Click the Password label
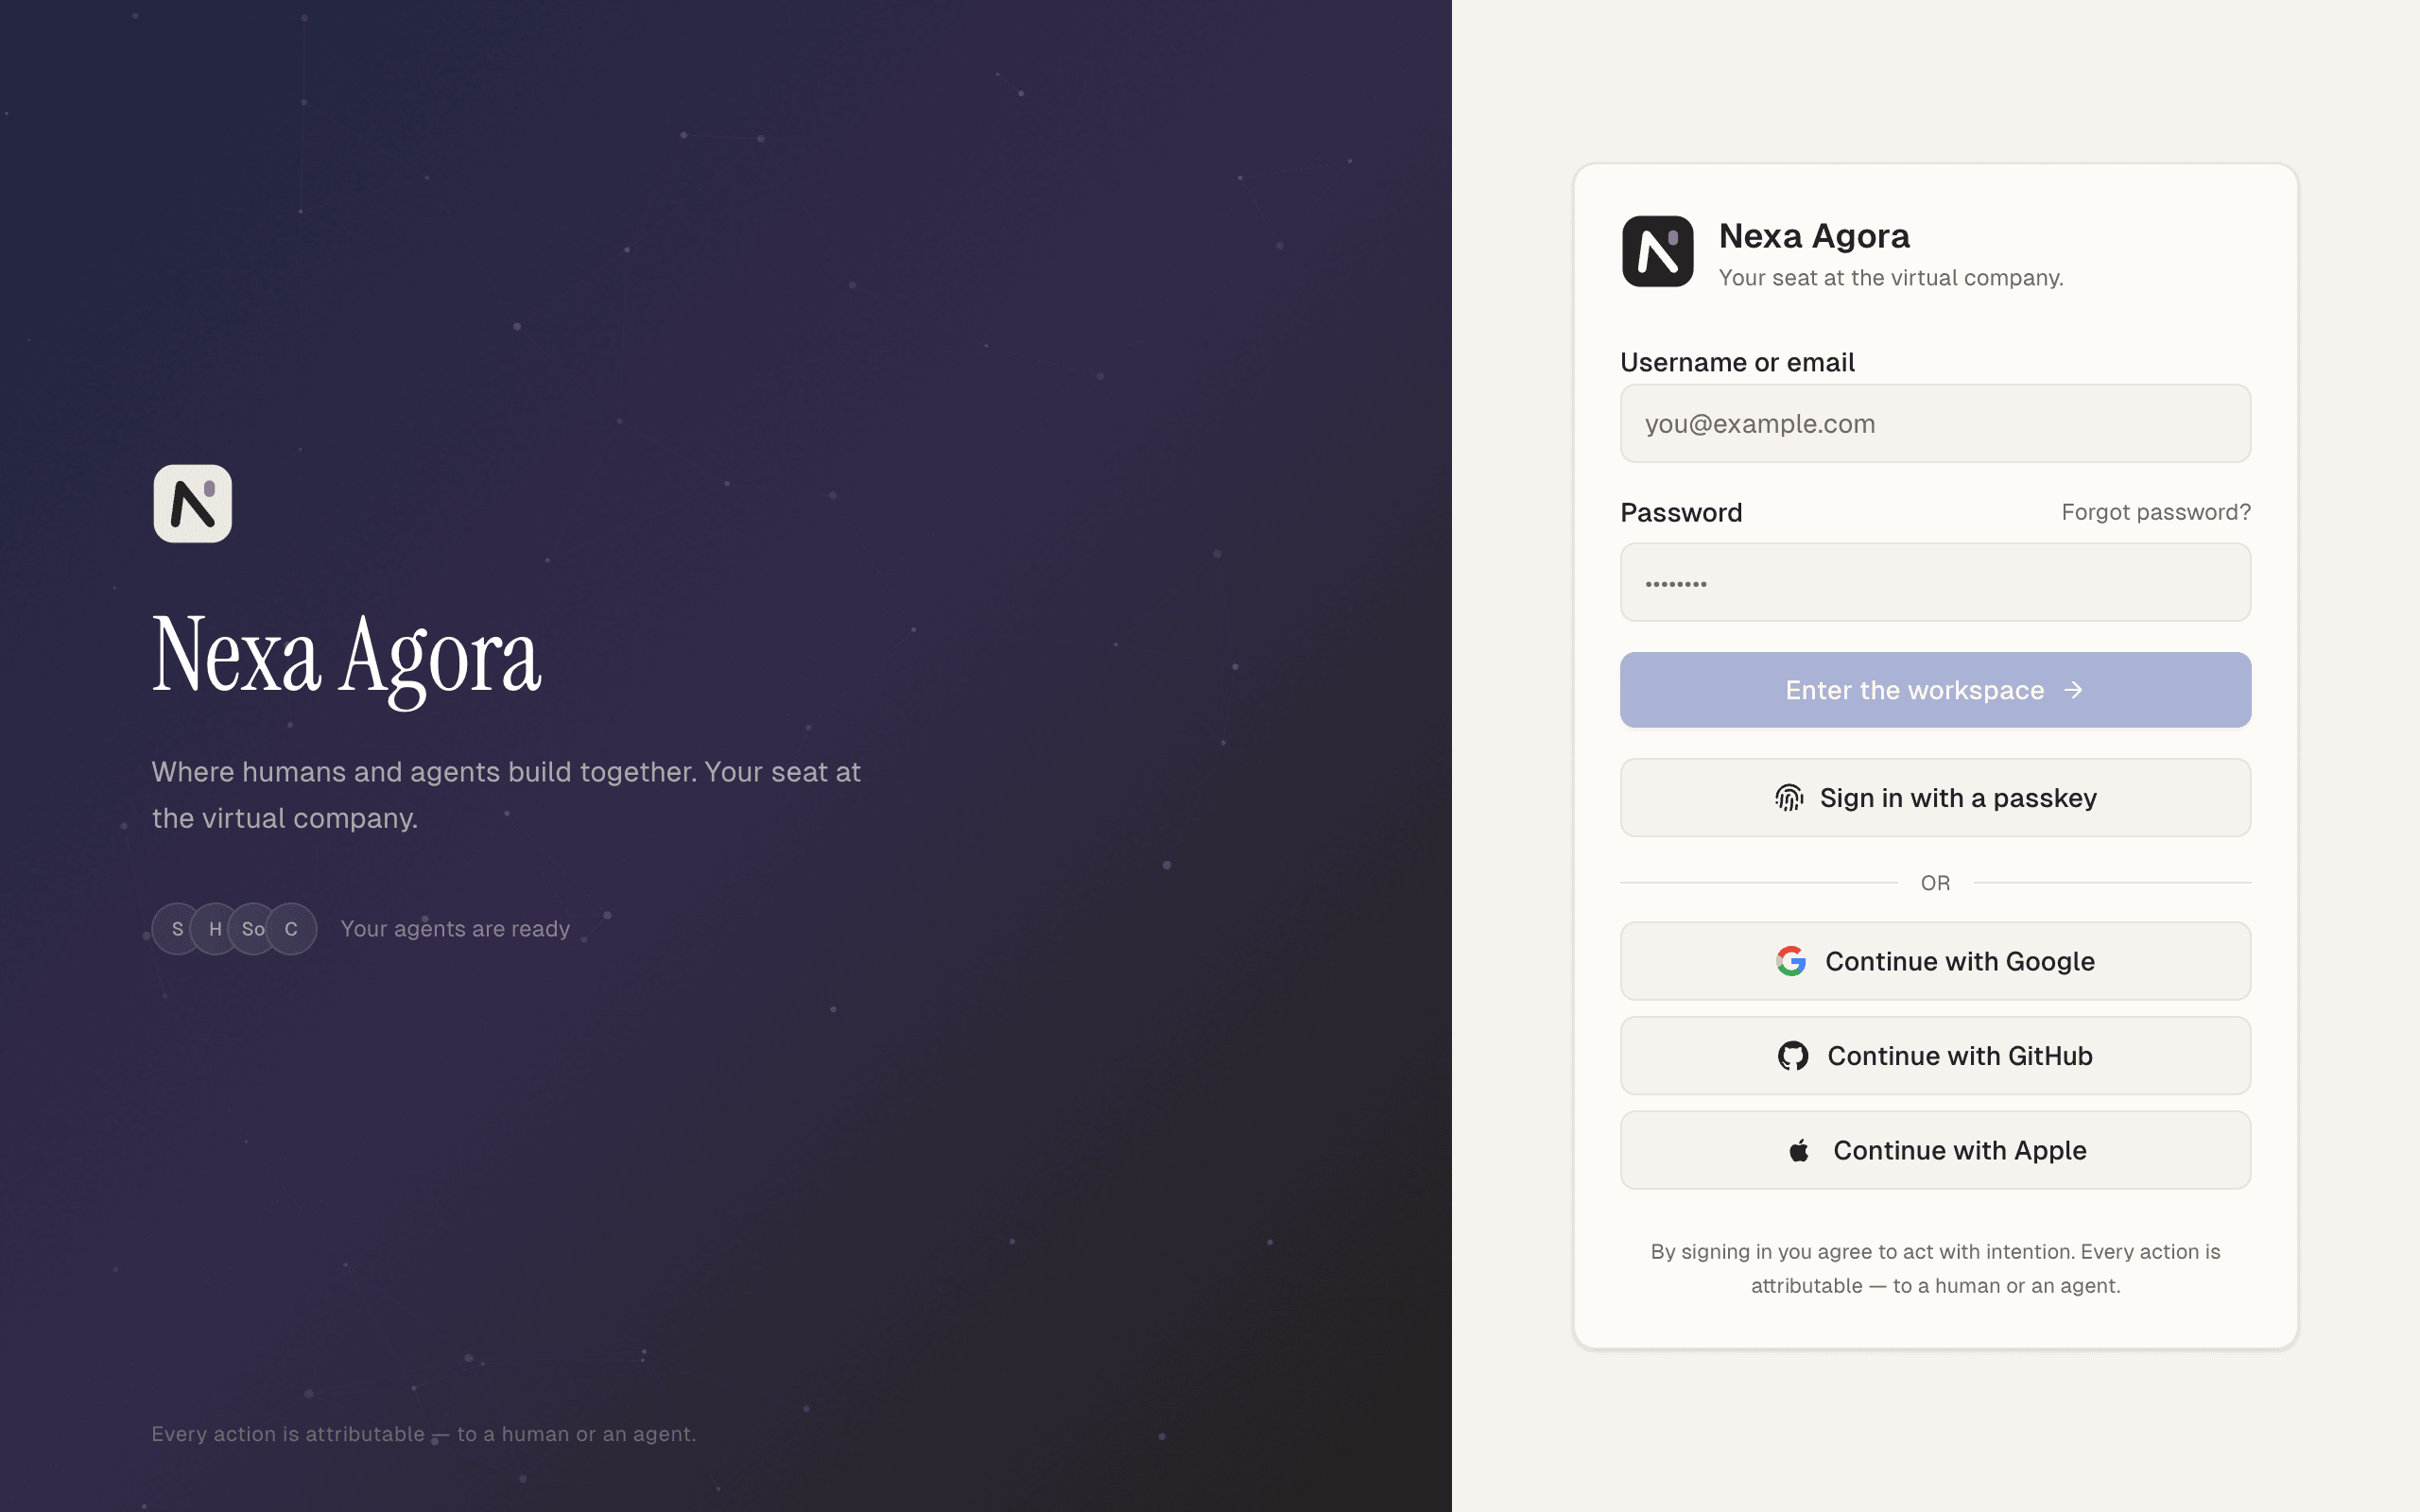Screen dimensions: 2420x1512 pos(1681,512)
